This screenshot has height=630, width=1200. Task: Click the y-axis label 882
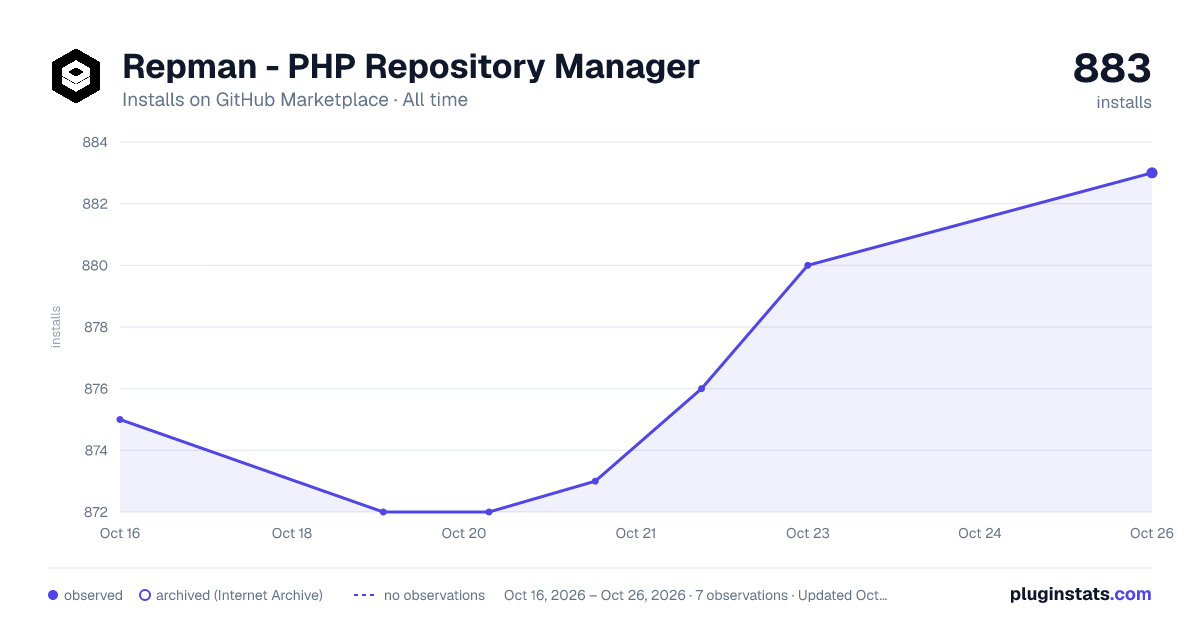[94, 204]
